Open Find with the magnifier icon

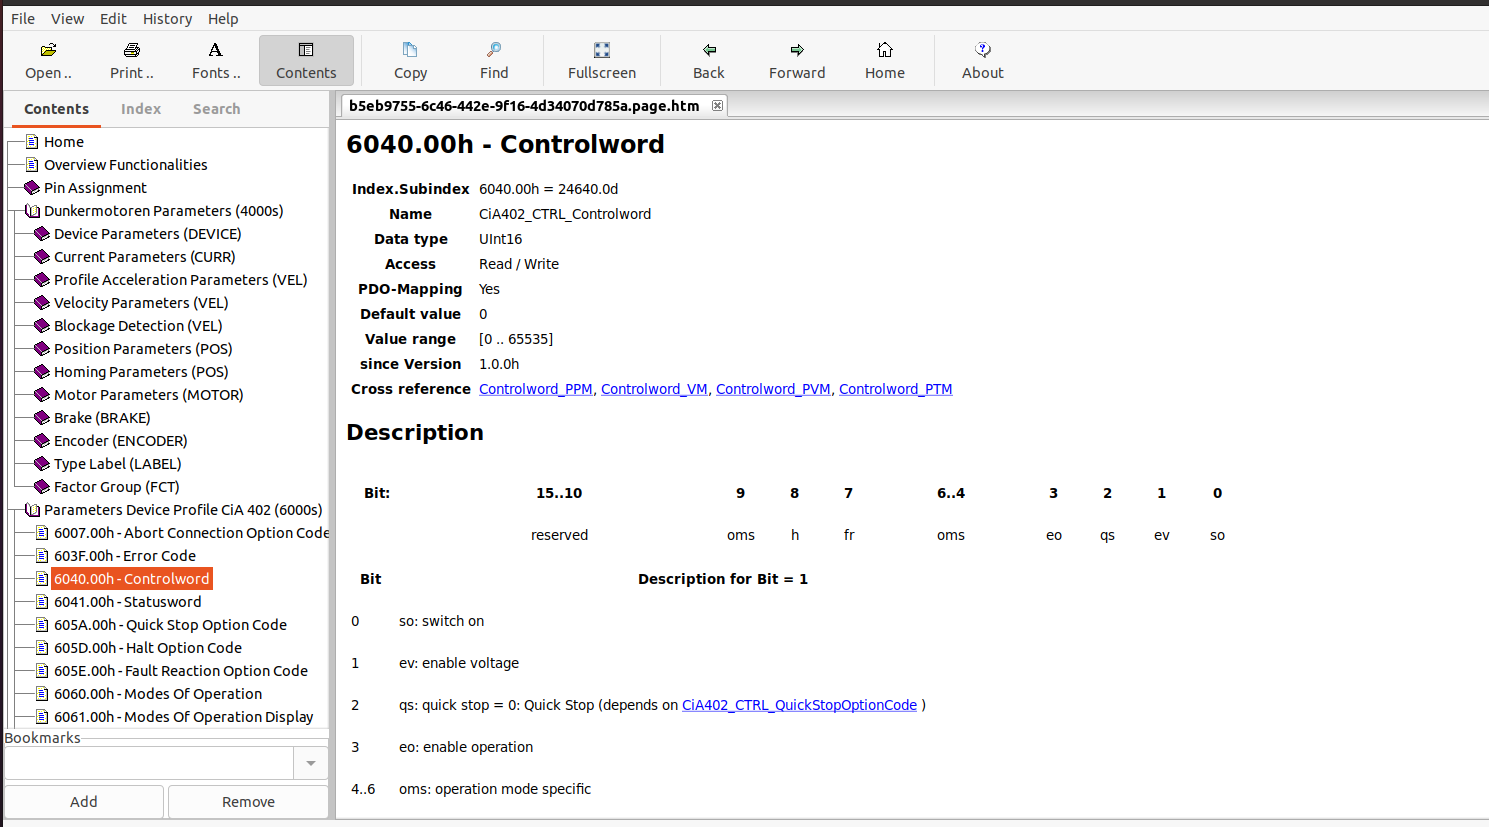coord(494,59)
